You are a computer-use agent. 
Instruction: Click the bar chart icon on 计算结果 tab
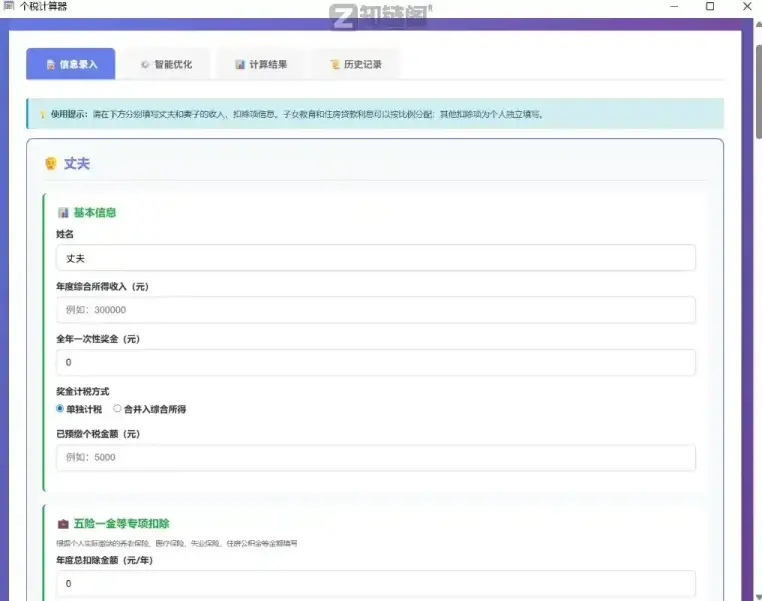point(240,65)
